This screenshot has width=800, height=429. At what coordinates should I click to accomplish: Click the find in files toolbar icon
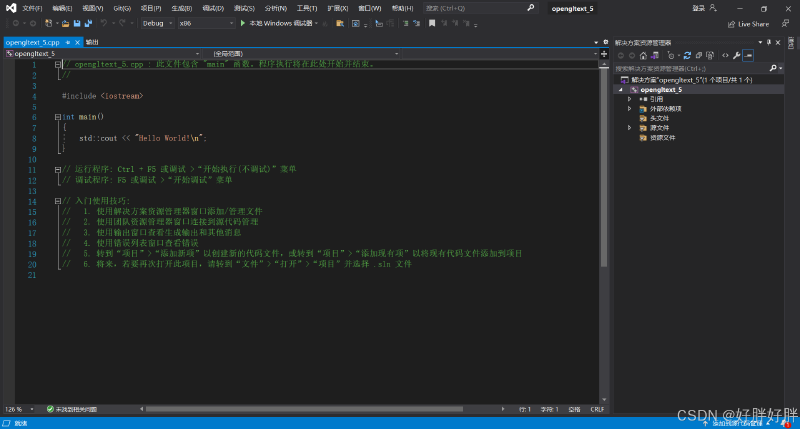tap(340, 23)
